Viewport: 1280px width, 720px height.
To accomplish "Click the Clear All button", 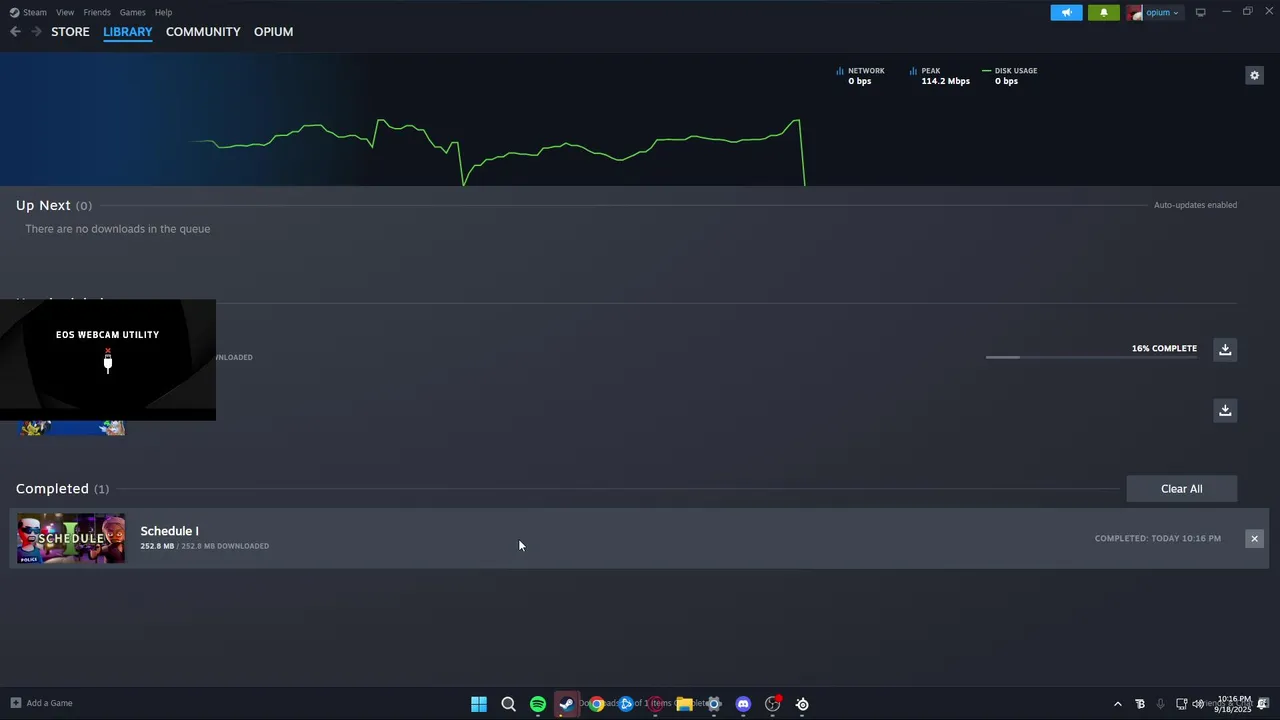I will coord(1182,489).
